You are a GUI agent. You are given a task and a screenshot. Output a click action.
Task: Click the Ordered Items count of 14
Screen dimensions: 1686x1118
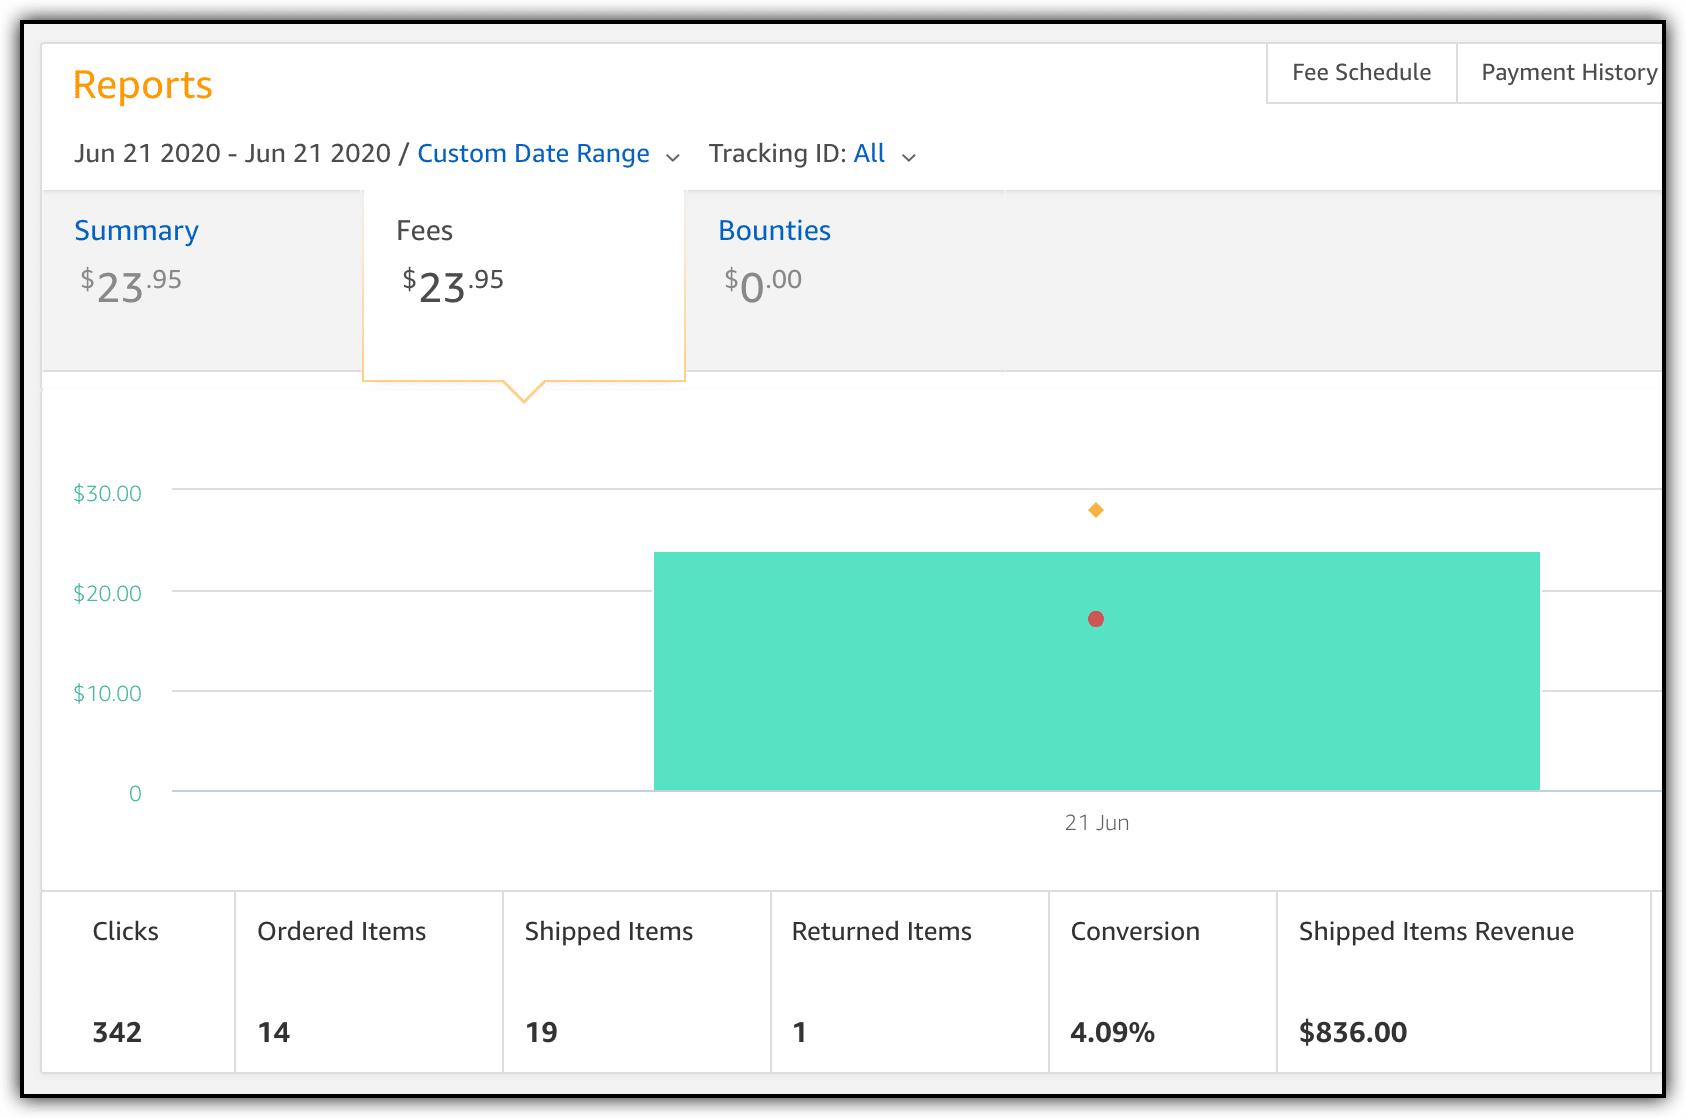(274, 1031)
